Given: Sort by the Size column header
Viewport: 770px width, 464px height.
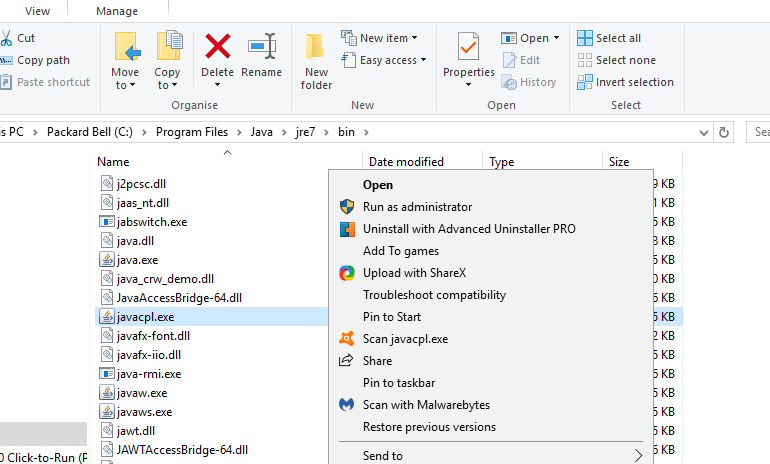Looking at the screenshot, I should pyautogui.click(x=619, y=162).
